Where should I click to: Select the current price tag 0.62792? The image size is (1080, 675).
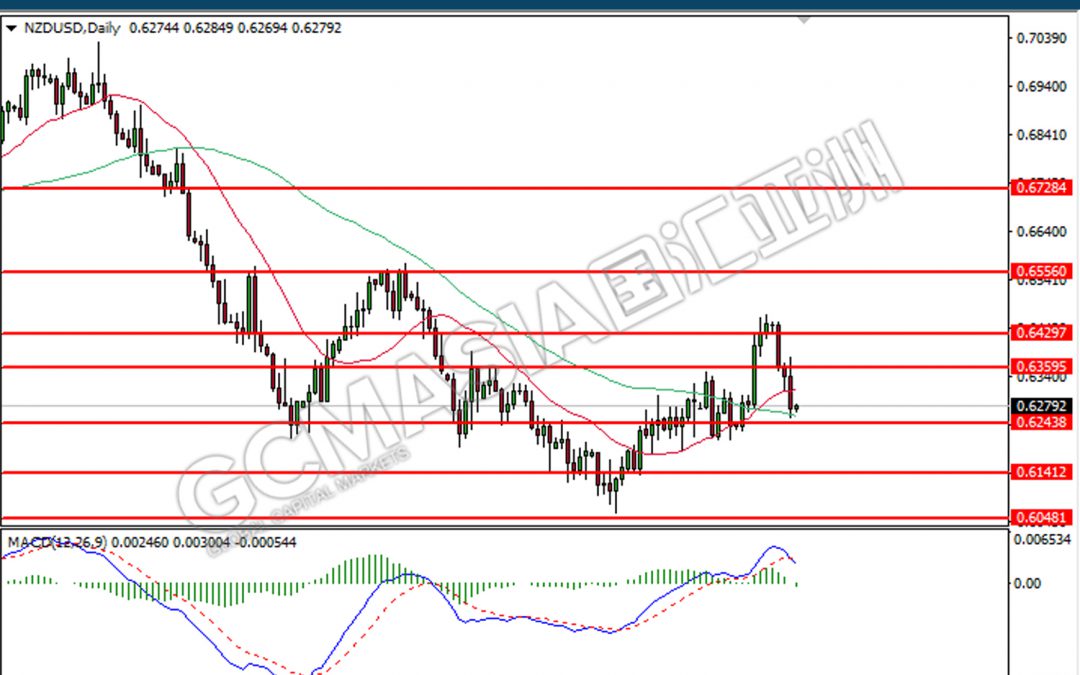click(x=1043, y=406)
